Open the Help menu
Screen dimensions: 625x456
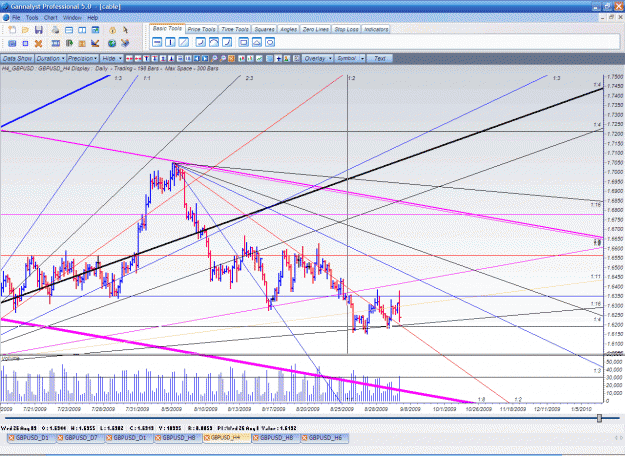tap(92, 18)
